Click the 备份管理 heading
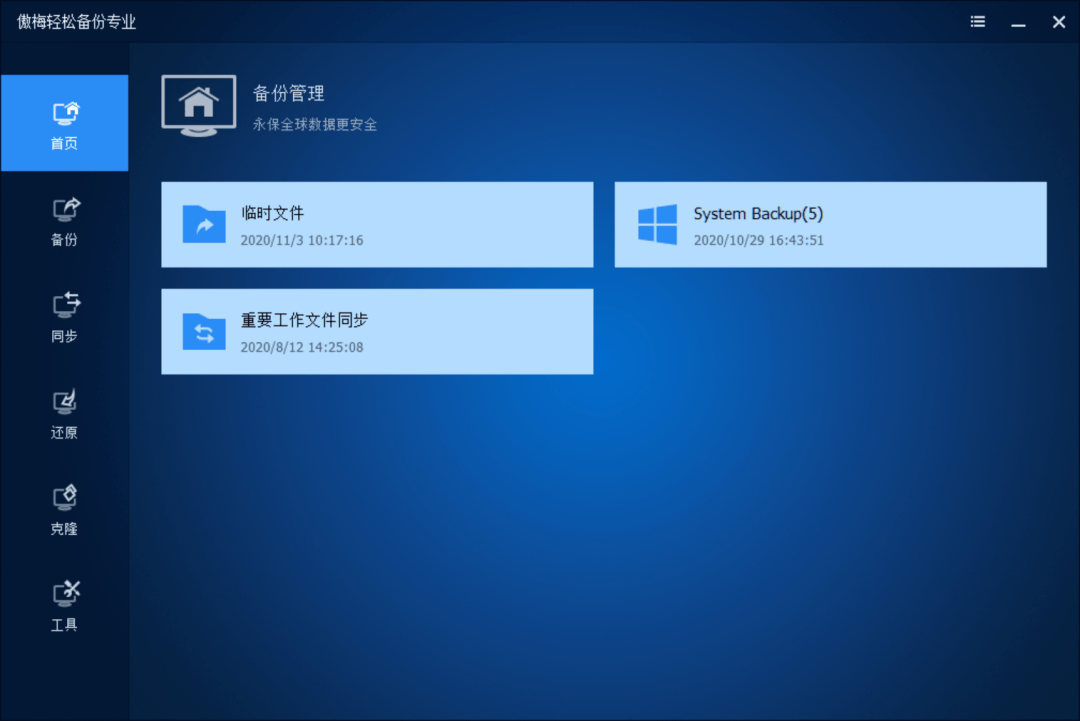Viewport: 1080px width, 721px height. (289, 94)
